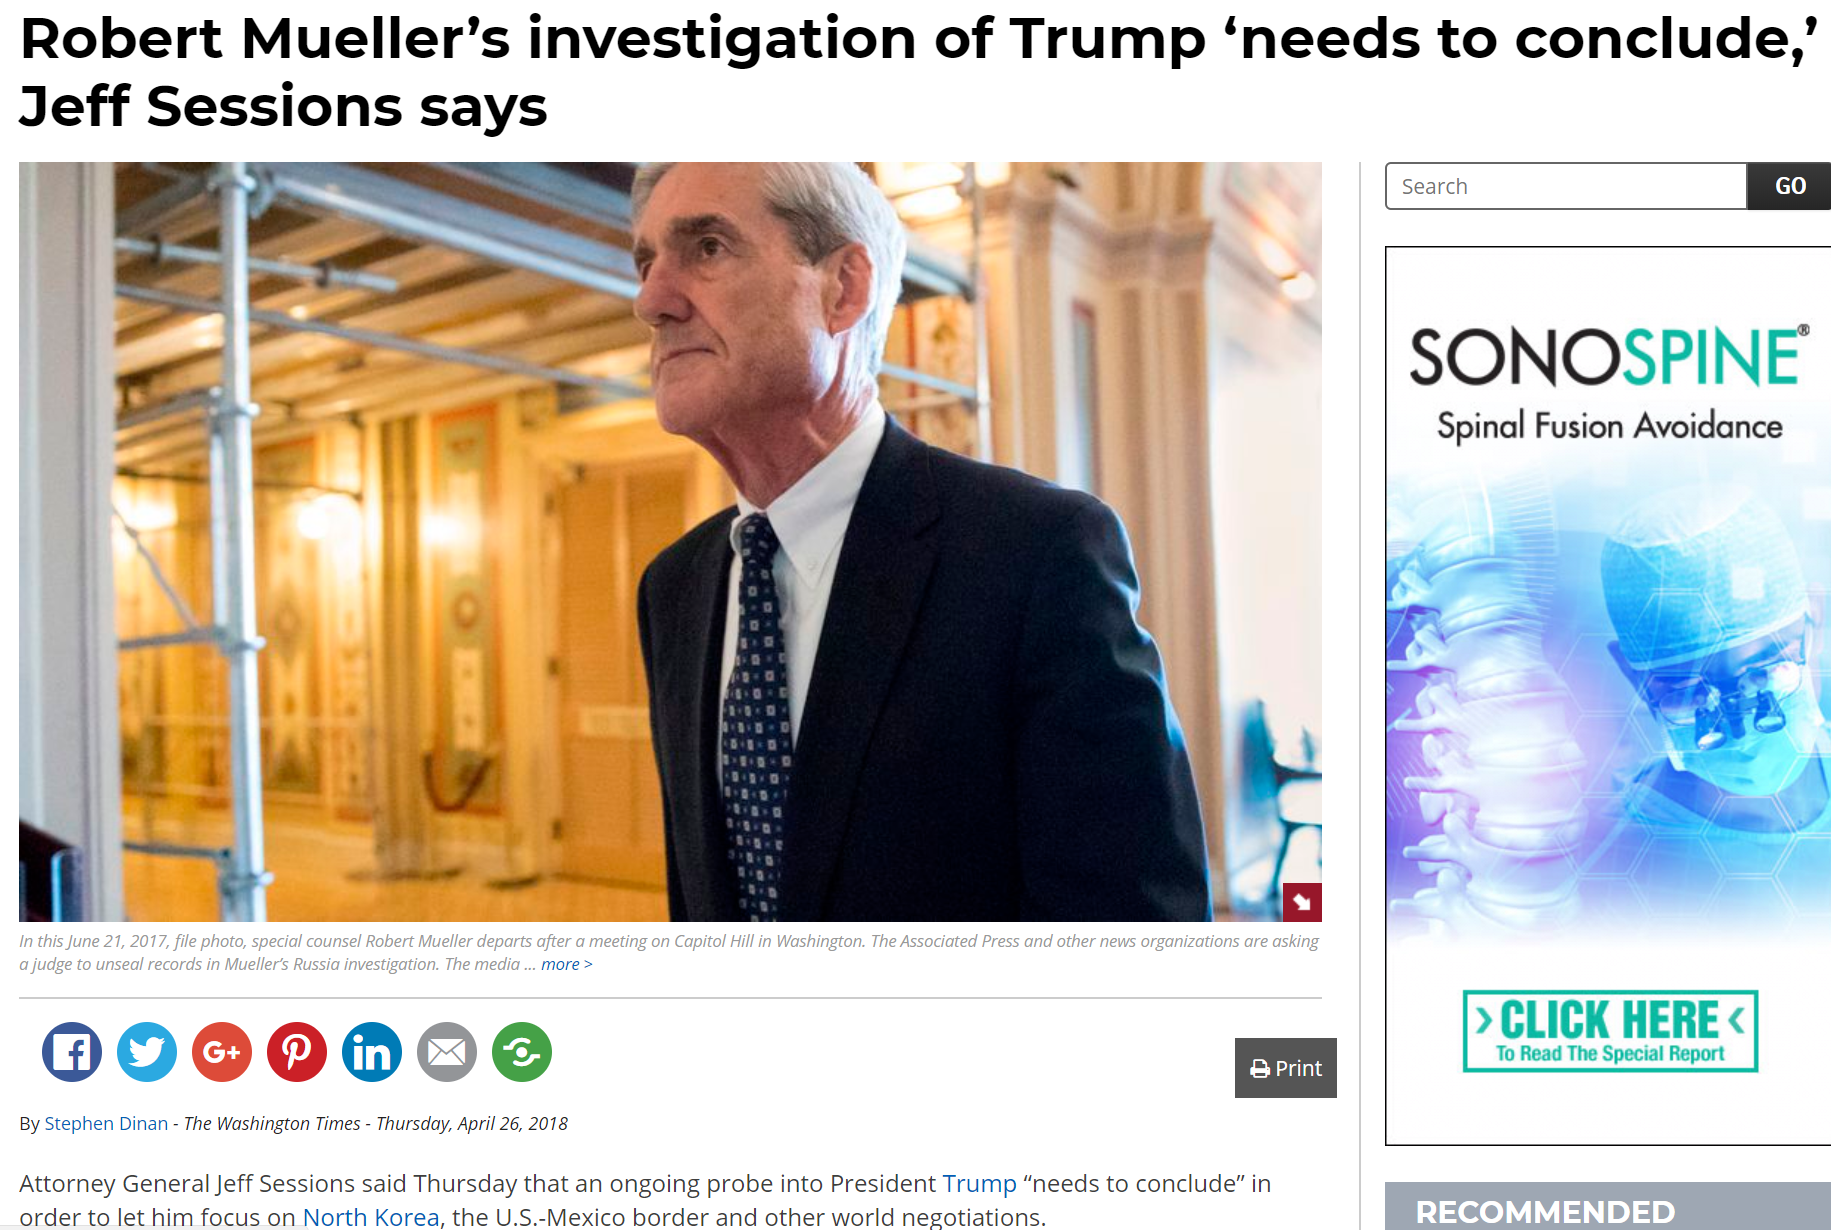The image size is (1831, 1230).
Task: Open Stephen Dinan author link
Action: click(x=106, y=1123)
